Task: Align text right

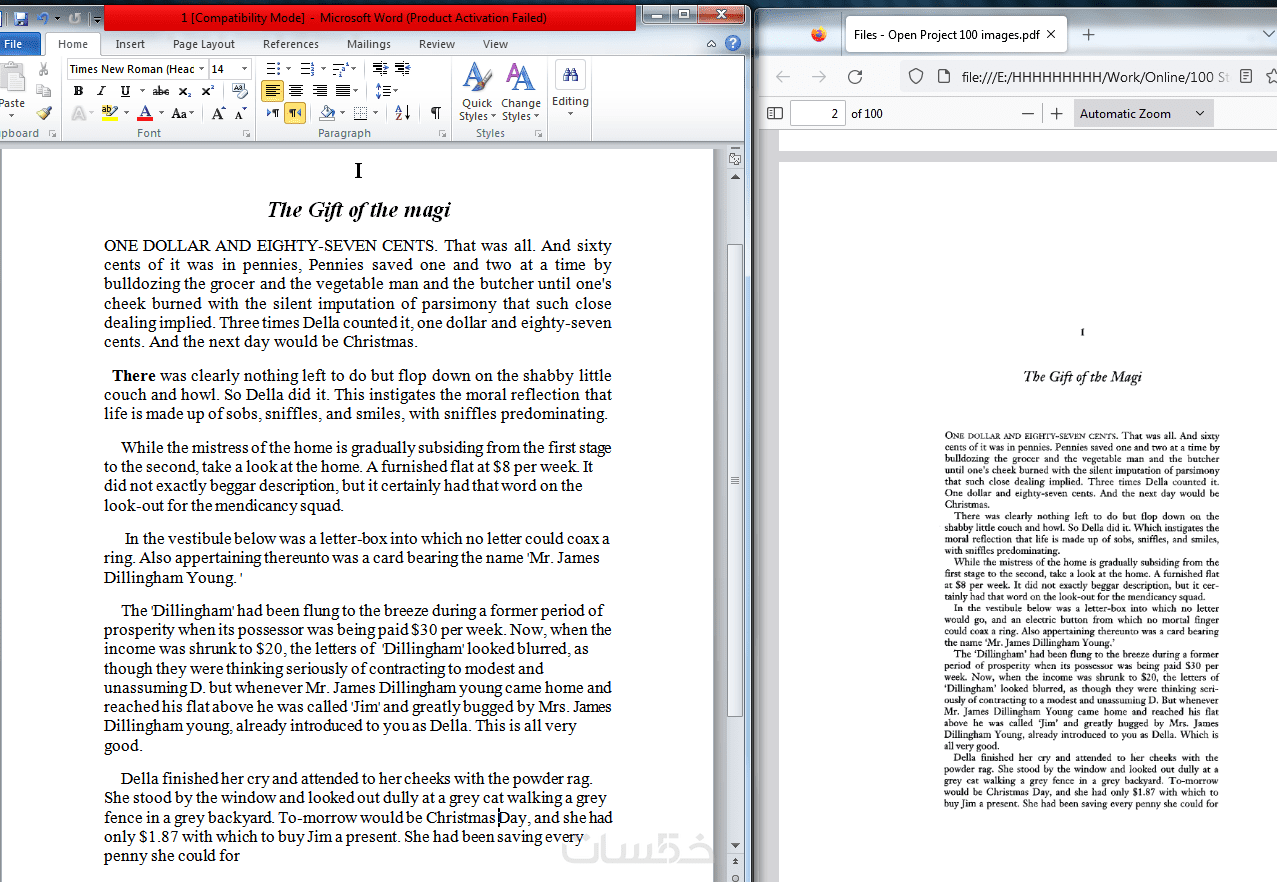Action: [x=320, y=91]
